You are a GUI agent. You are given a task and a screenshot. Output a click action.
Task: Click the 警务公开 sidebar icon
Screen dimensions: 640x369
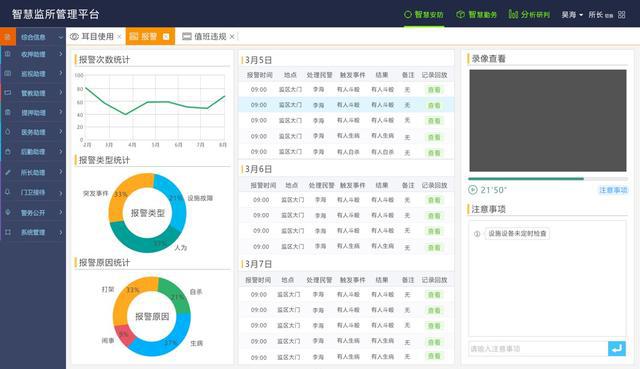coord(7,212)
